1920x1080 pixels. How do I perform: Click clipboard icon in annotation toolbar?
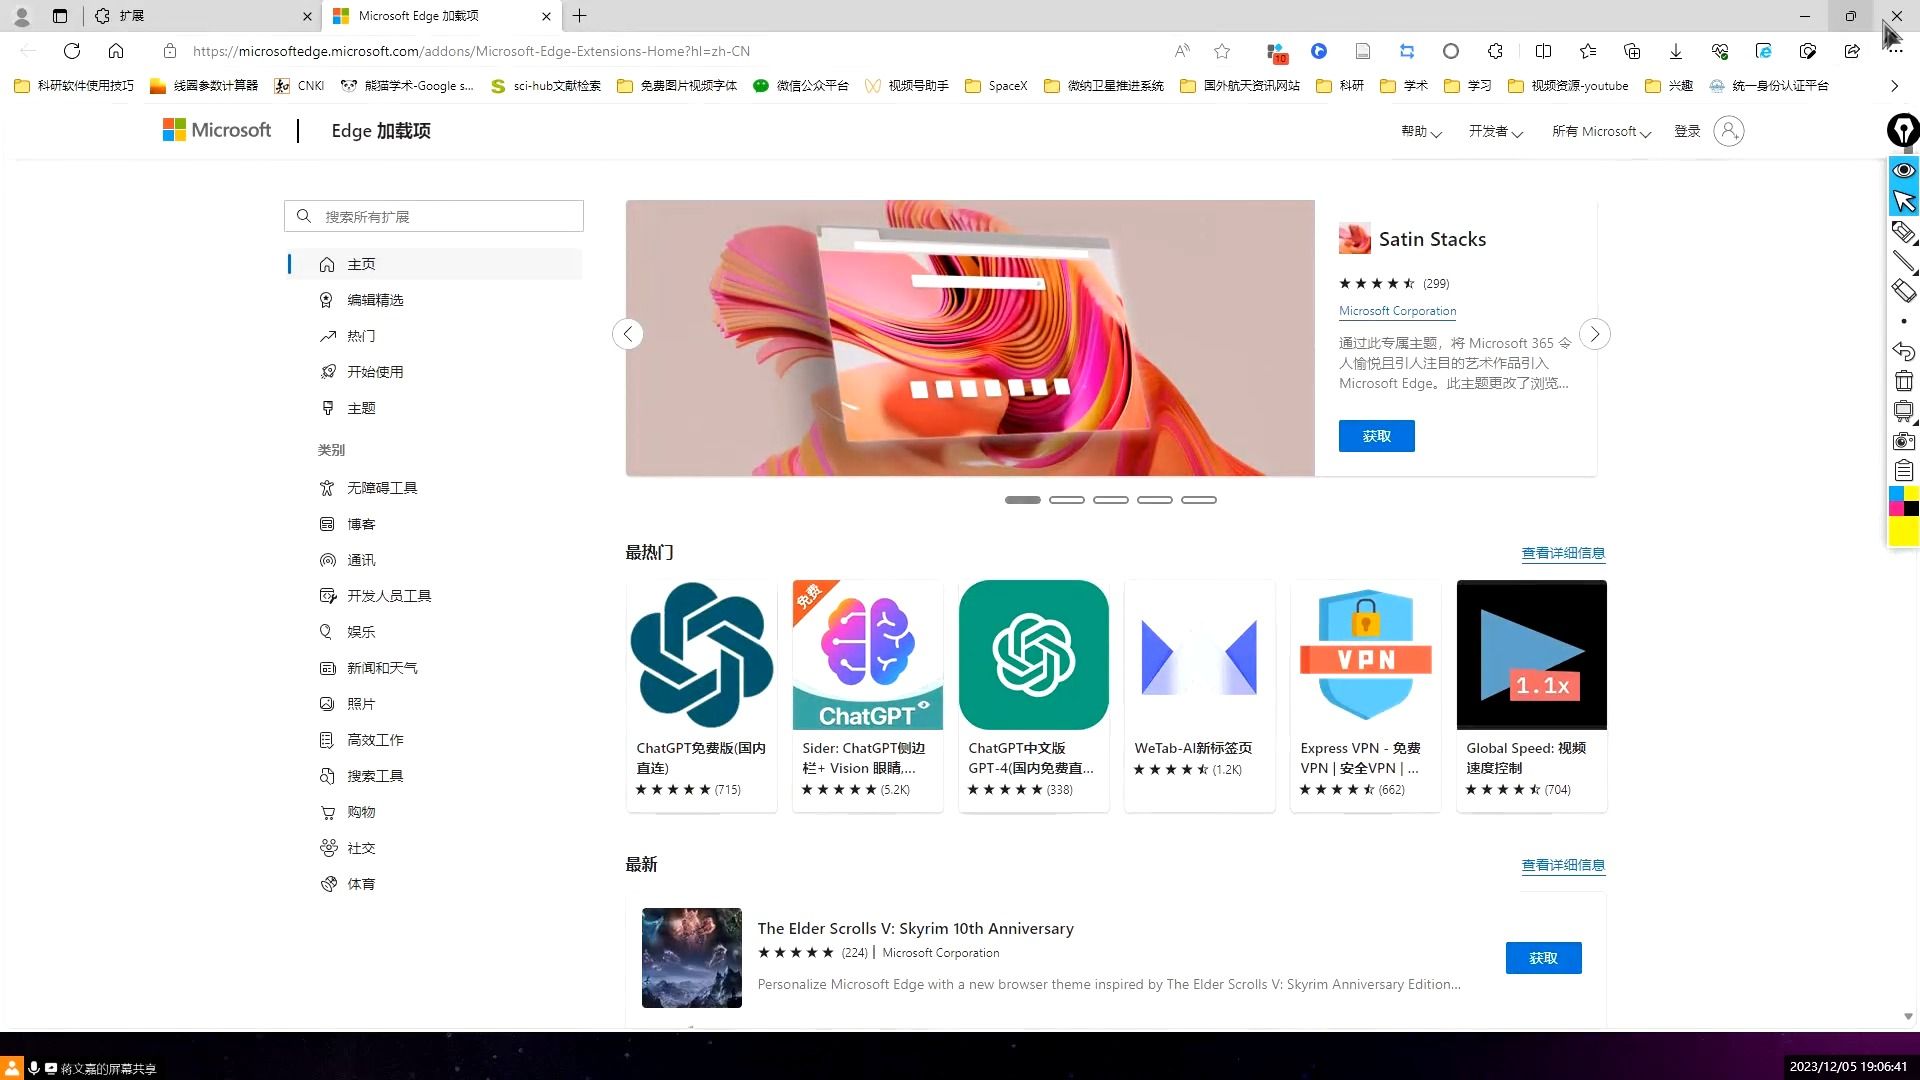point(1904,471)
